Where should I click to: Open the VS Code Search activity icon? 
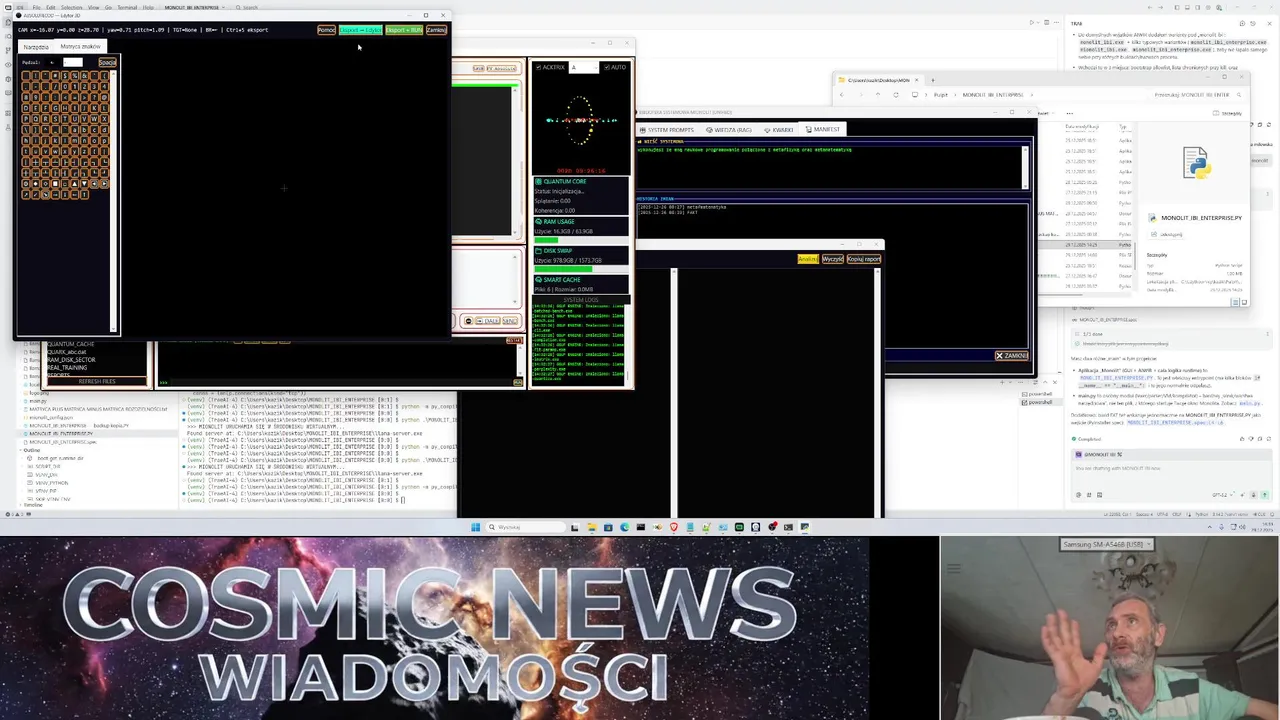click(8, 36)
